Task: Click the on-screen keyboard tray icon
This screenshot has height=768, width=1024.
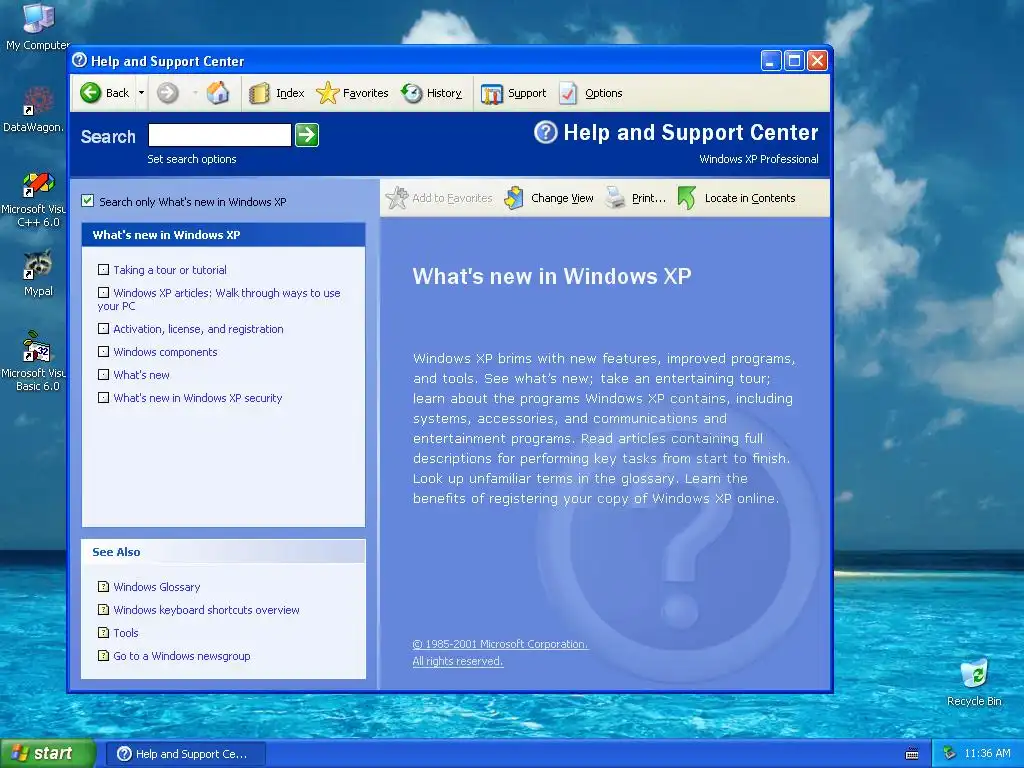Action: (912, 754)
